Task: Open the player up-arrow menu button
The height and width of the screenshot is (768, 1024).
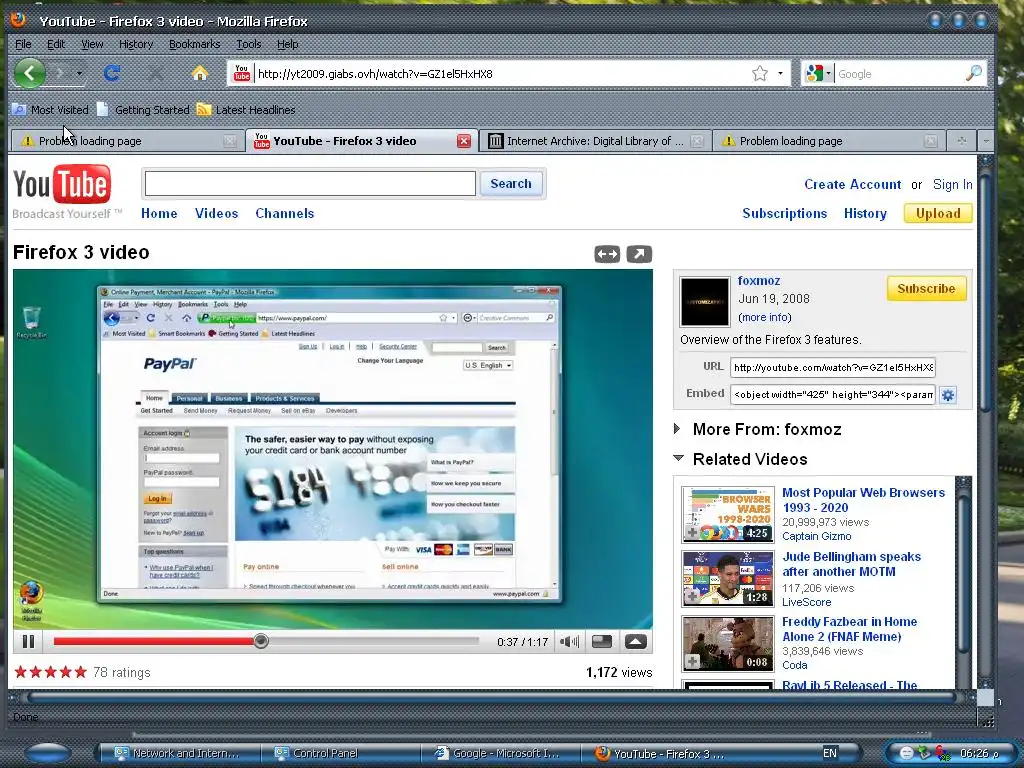Action: click(635, 641)
